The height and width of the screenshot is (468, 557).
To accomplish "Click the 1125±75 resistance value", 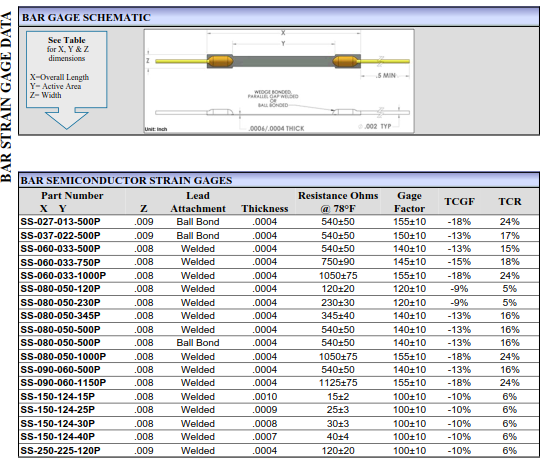I will point(338,383).
